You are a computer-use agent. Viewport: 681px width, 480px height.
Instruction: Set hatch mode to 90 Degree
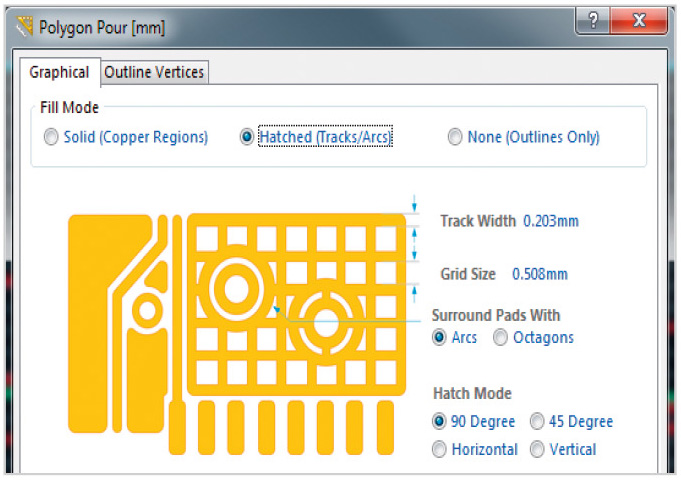[x=440, y=422]
